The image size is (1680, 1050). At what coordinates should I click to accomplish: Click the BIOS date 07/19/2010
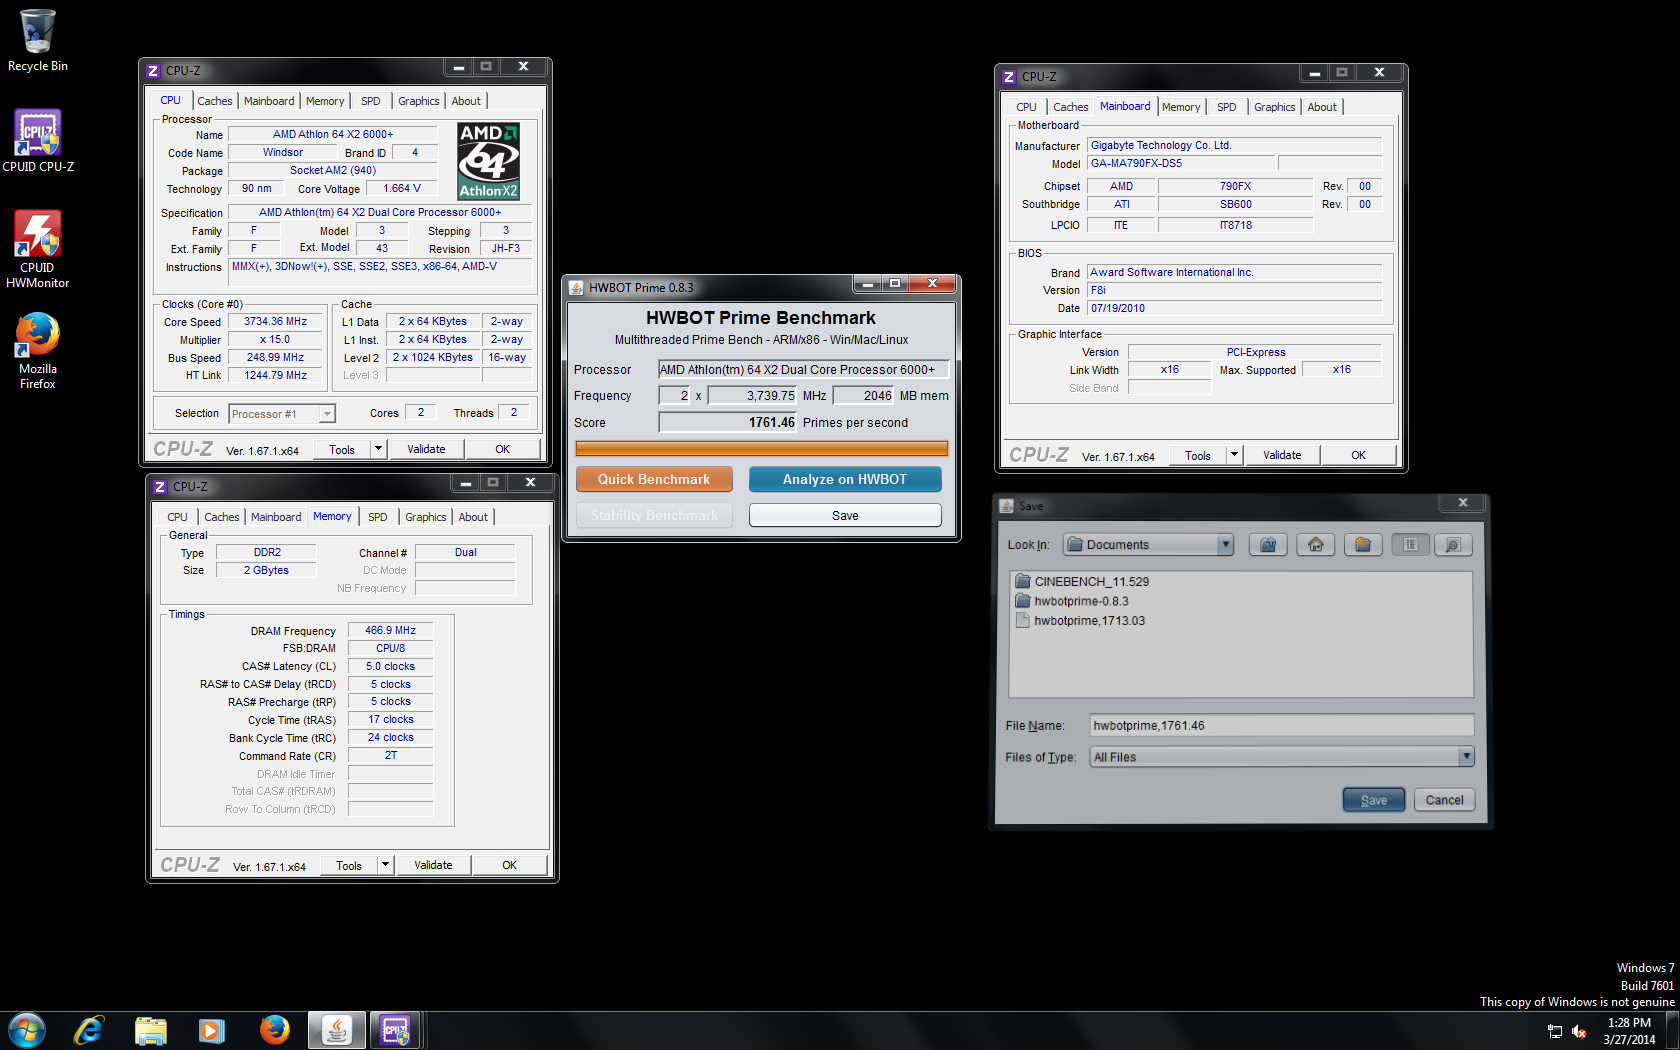point(1234,308)
